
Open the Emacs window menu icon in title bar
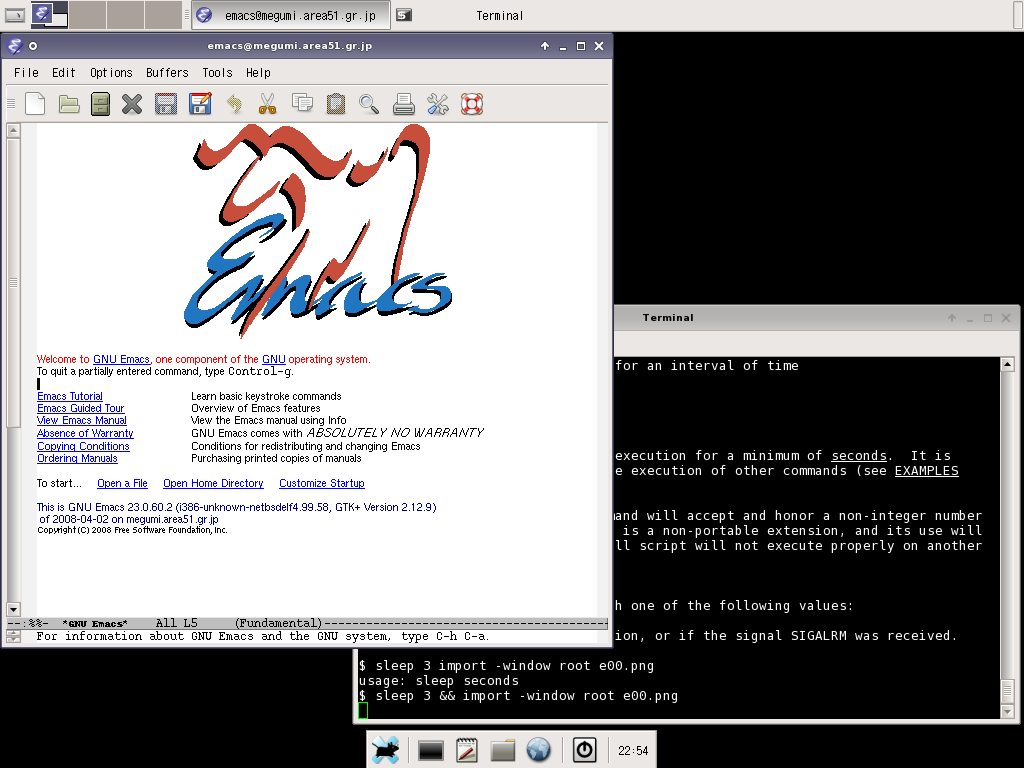pos(15,46)
